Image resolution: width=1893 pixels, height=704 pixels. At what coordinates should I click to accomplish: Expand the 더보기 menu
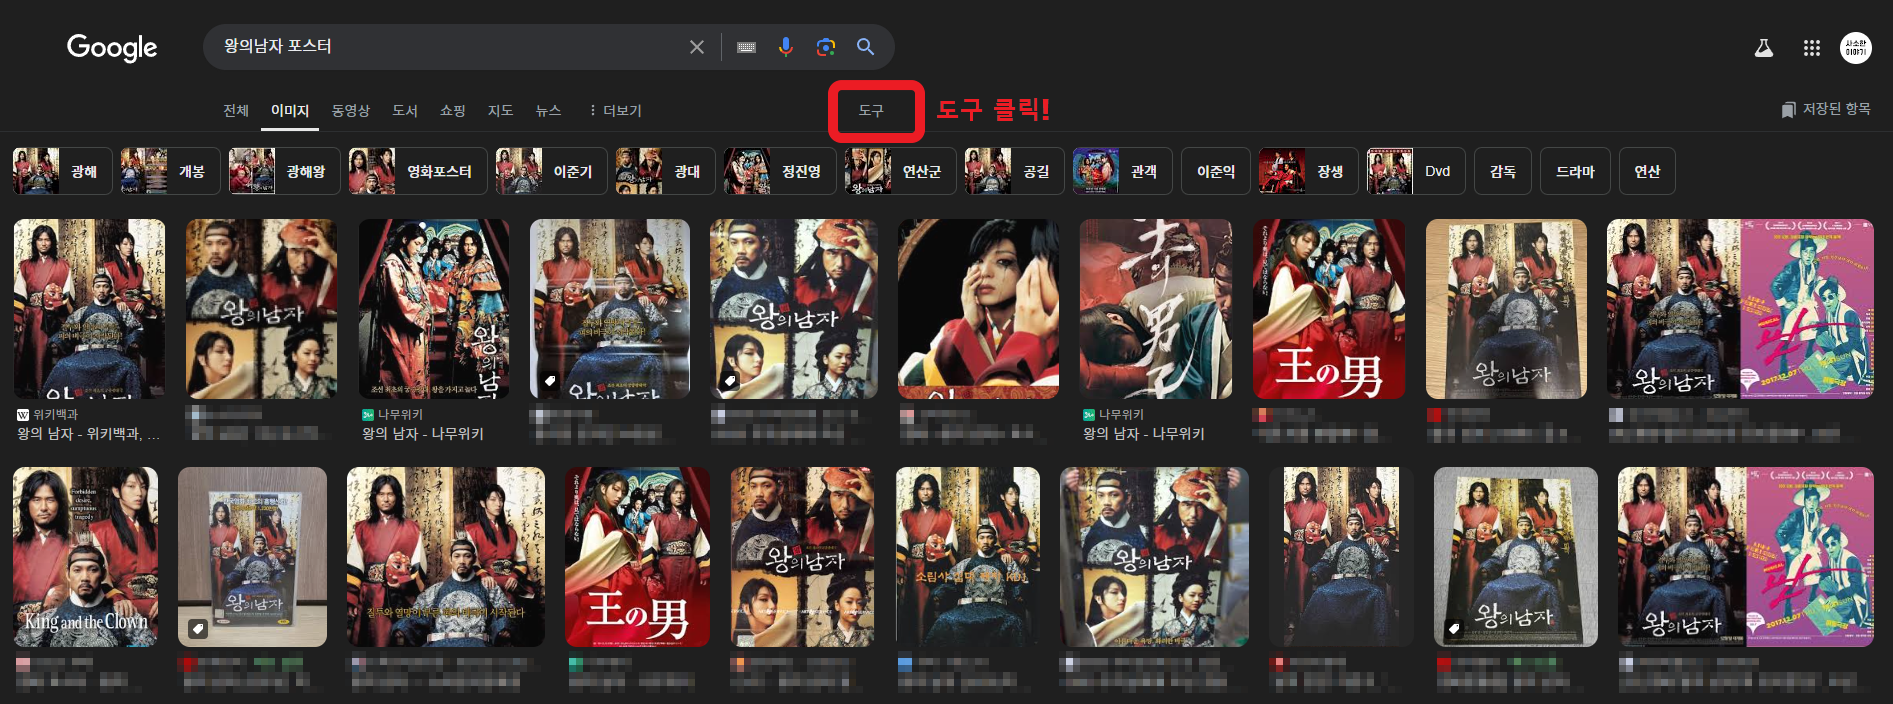(x=615, y=110)
